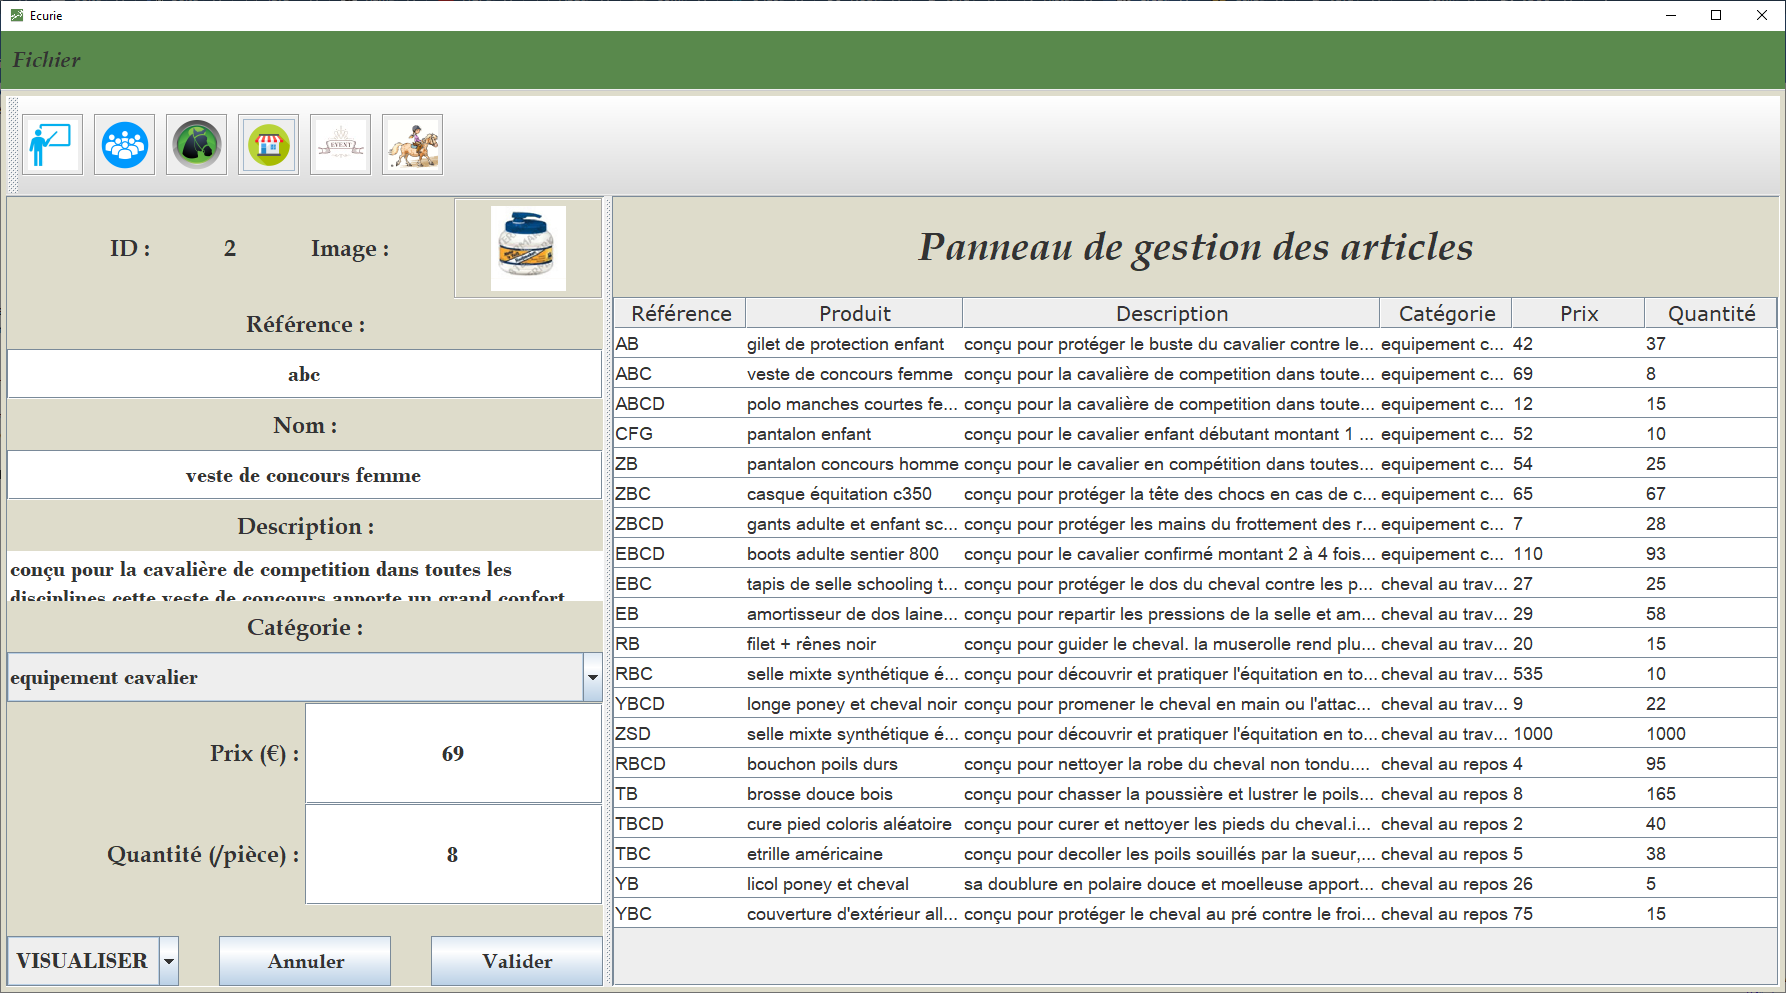The width and height of the screenshot is (1786, 993).
Task: Select the casque équitation c350 row
Action: coord(839,494)
